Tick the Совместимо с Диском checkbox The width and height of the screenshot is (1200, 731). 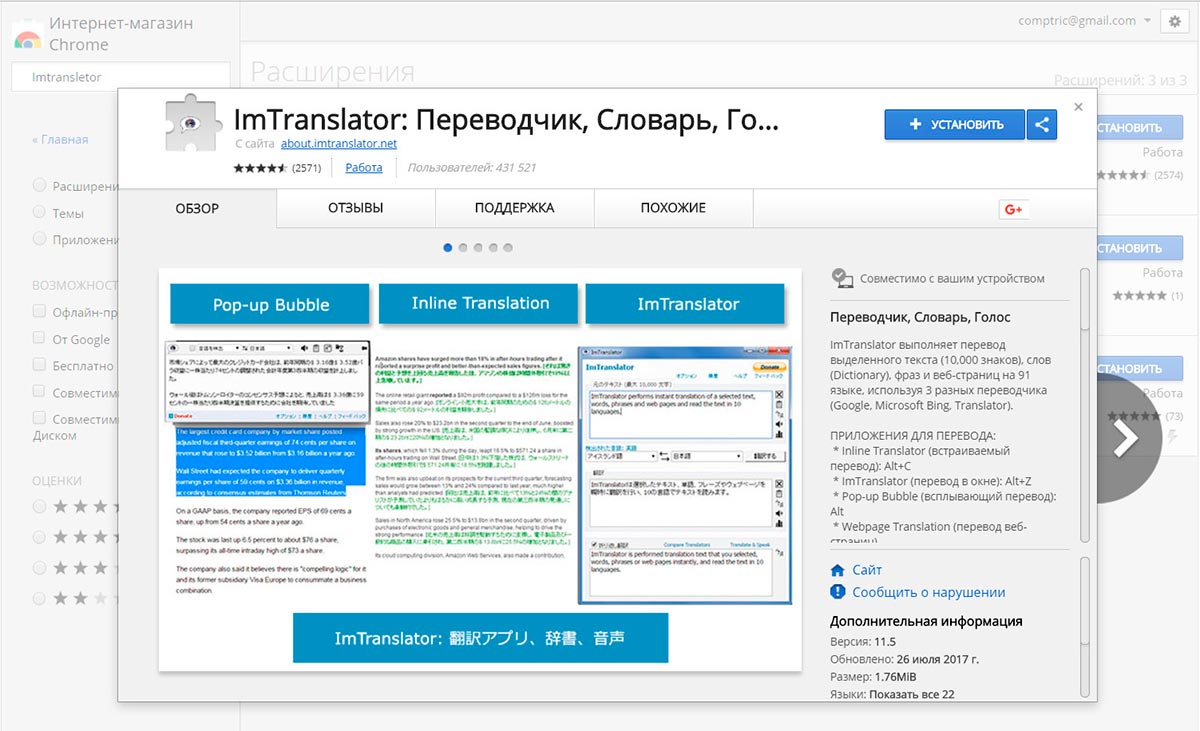tap(39, 419)
